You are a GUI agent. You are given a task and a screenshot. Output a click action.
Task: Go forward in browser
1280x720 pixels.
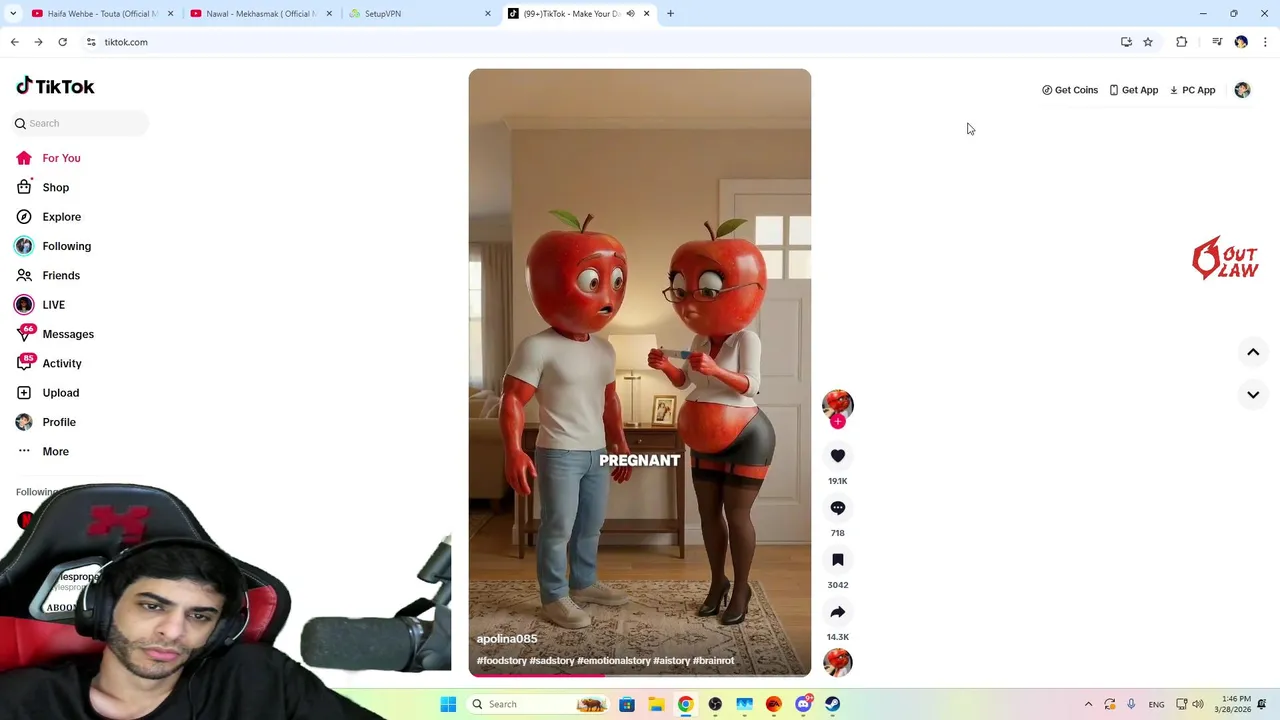click(x=38, y=42)
